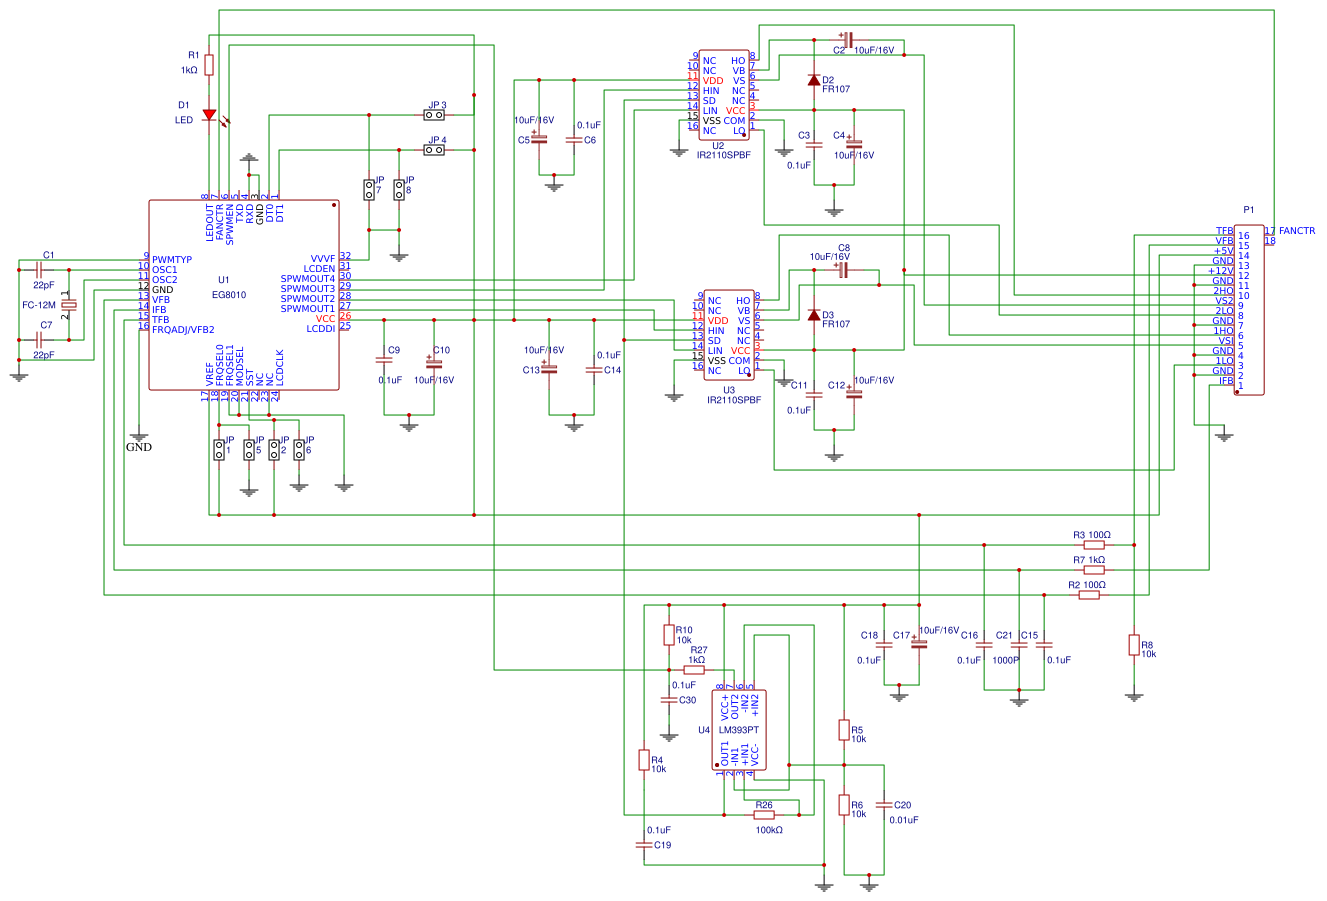
Task: Click the GND label below U1
Action: coord(138,447)
